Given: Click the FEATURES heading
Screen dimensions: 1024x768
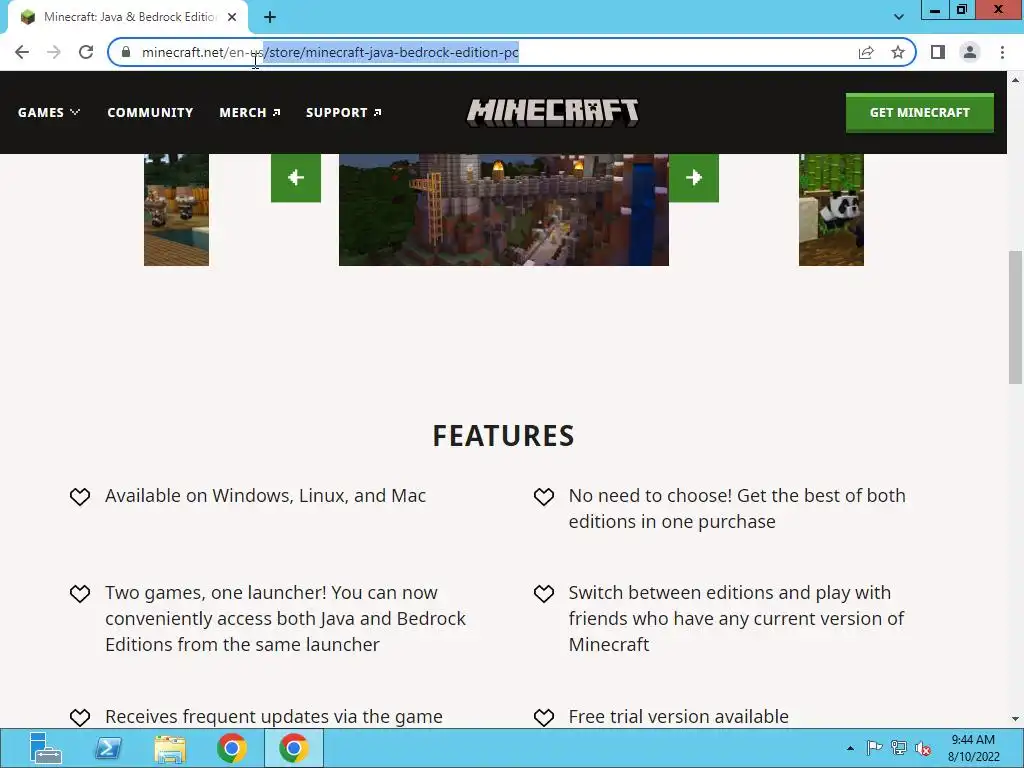Looking at the screenshot, I should [504, 436].
